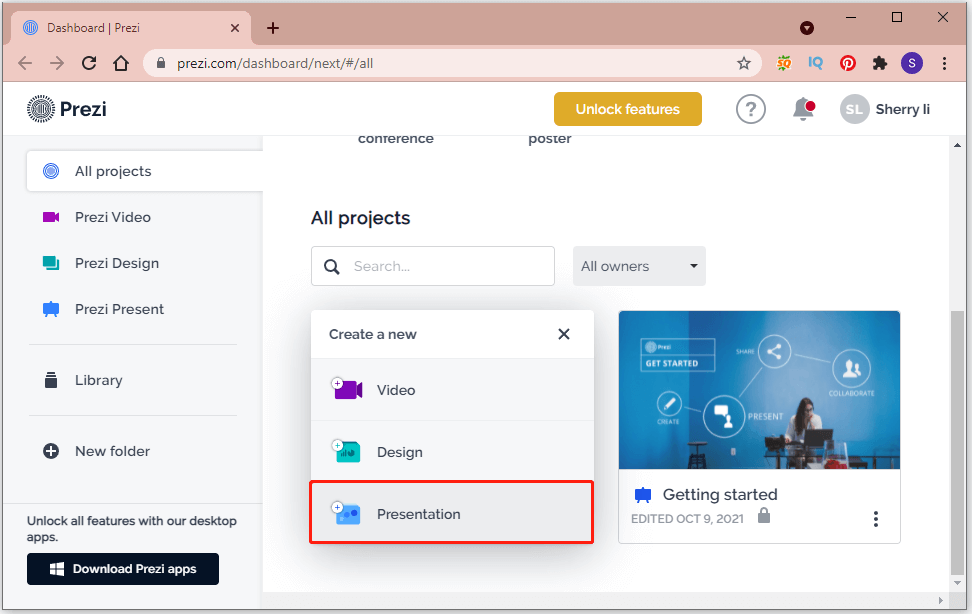This screenshot has width=972, height=614.
Task: Open the SQ extension icon
Action: click(784, 63)
